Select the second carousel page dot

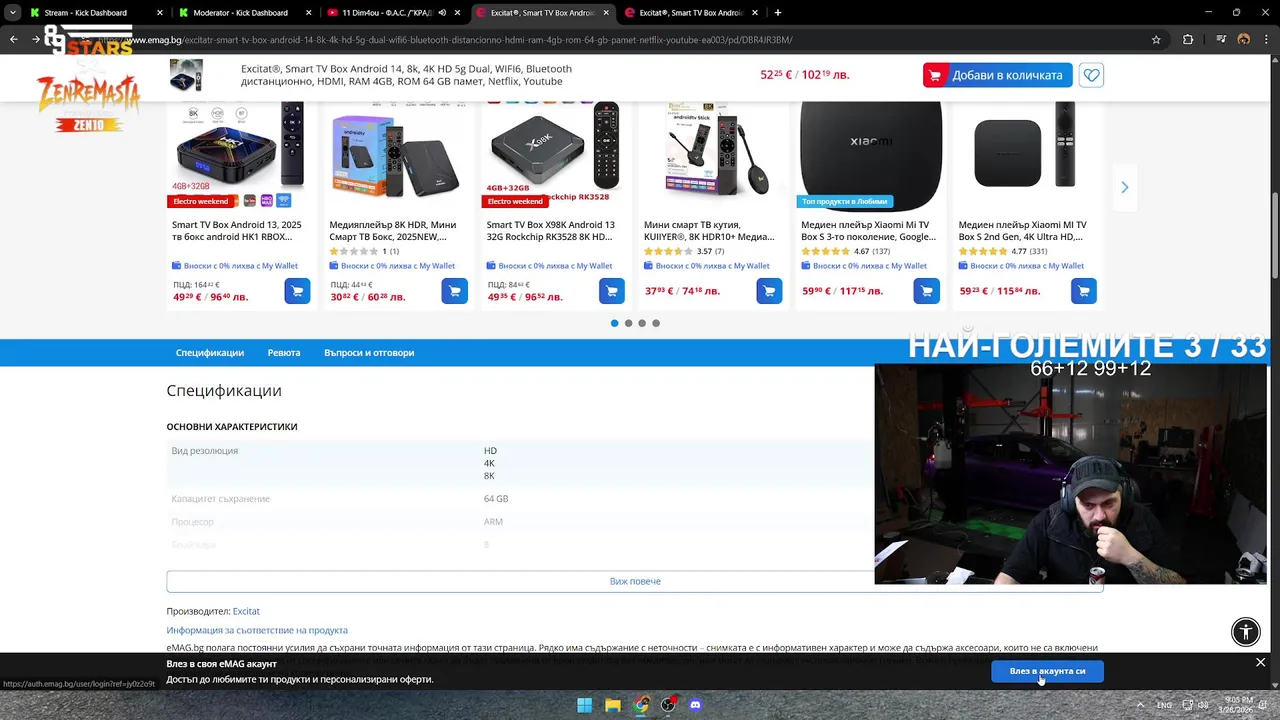(x=628, y=323)
